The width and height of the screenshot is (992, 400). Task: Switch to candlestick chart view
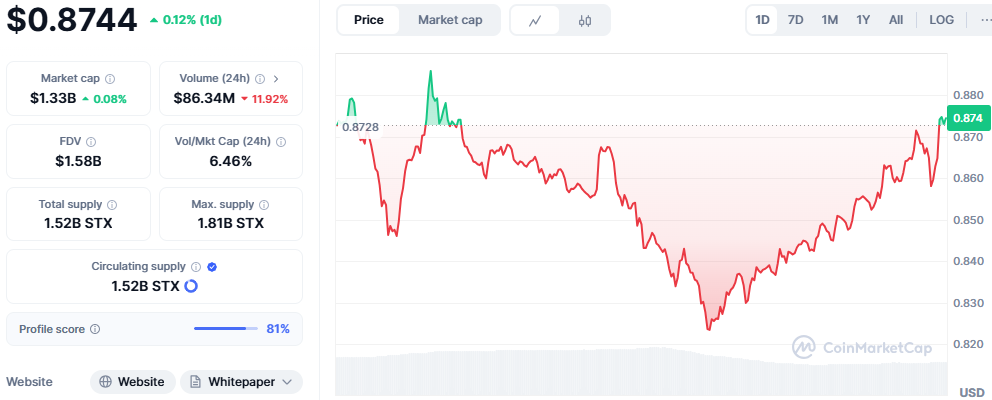585,20
